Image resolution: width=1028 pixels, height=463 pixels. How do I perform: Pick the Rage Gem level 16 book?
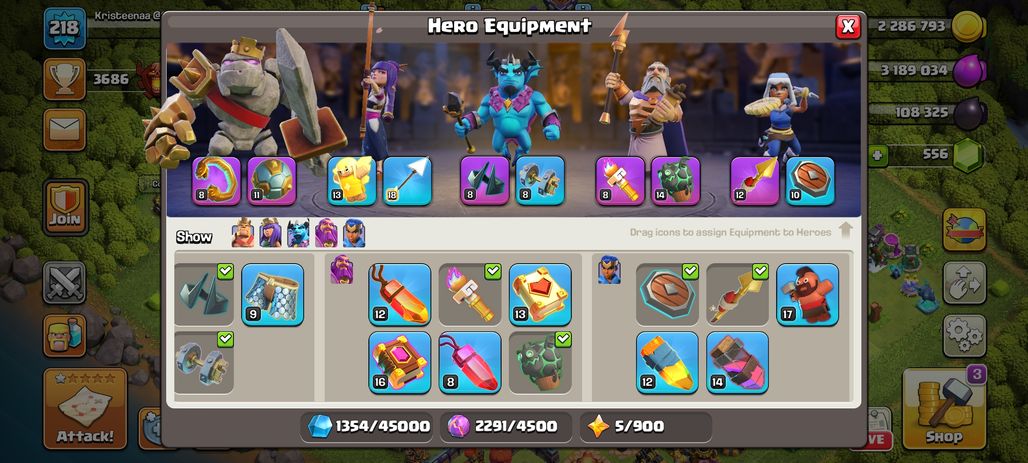[399, 362]
